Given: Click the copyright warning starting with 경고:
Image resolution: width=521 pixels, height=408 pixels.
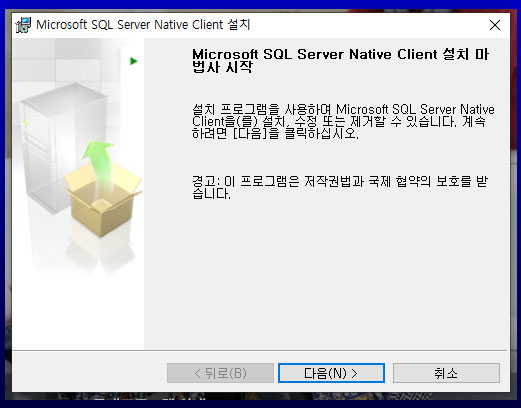Looking at the screenshot, I should [340, 187].
